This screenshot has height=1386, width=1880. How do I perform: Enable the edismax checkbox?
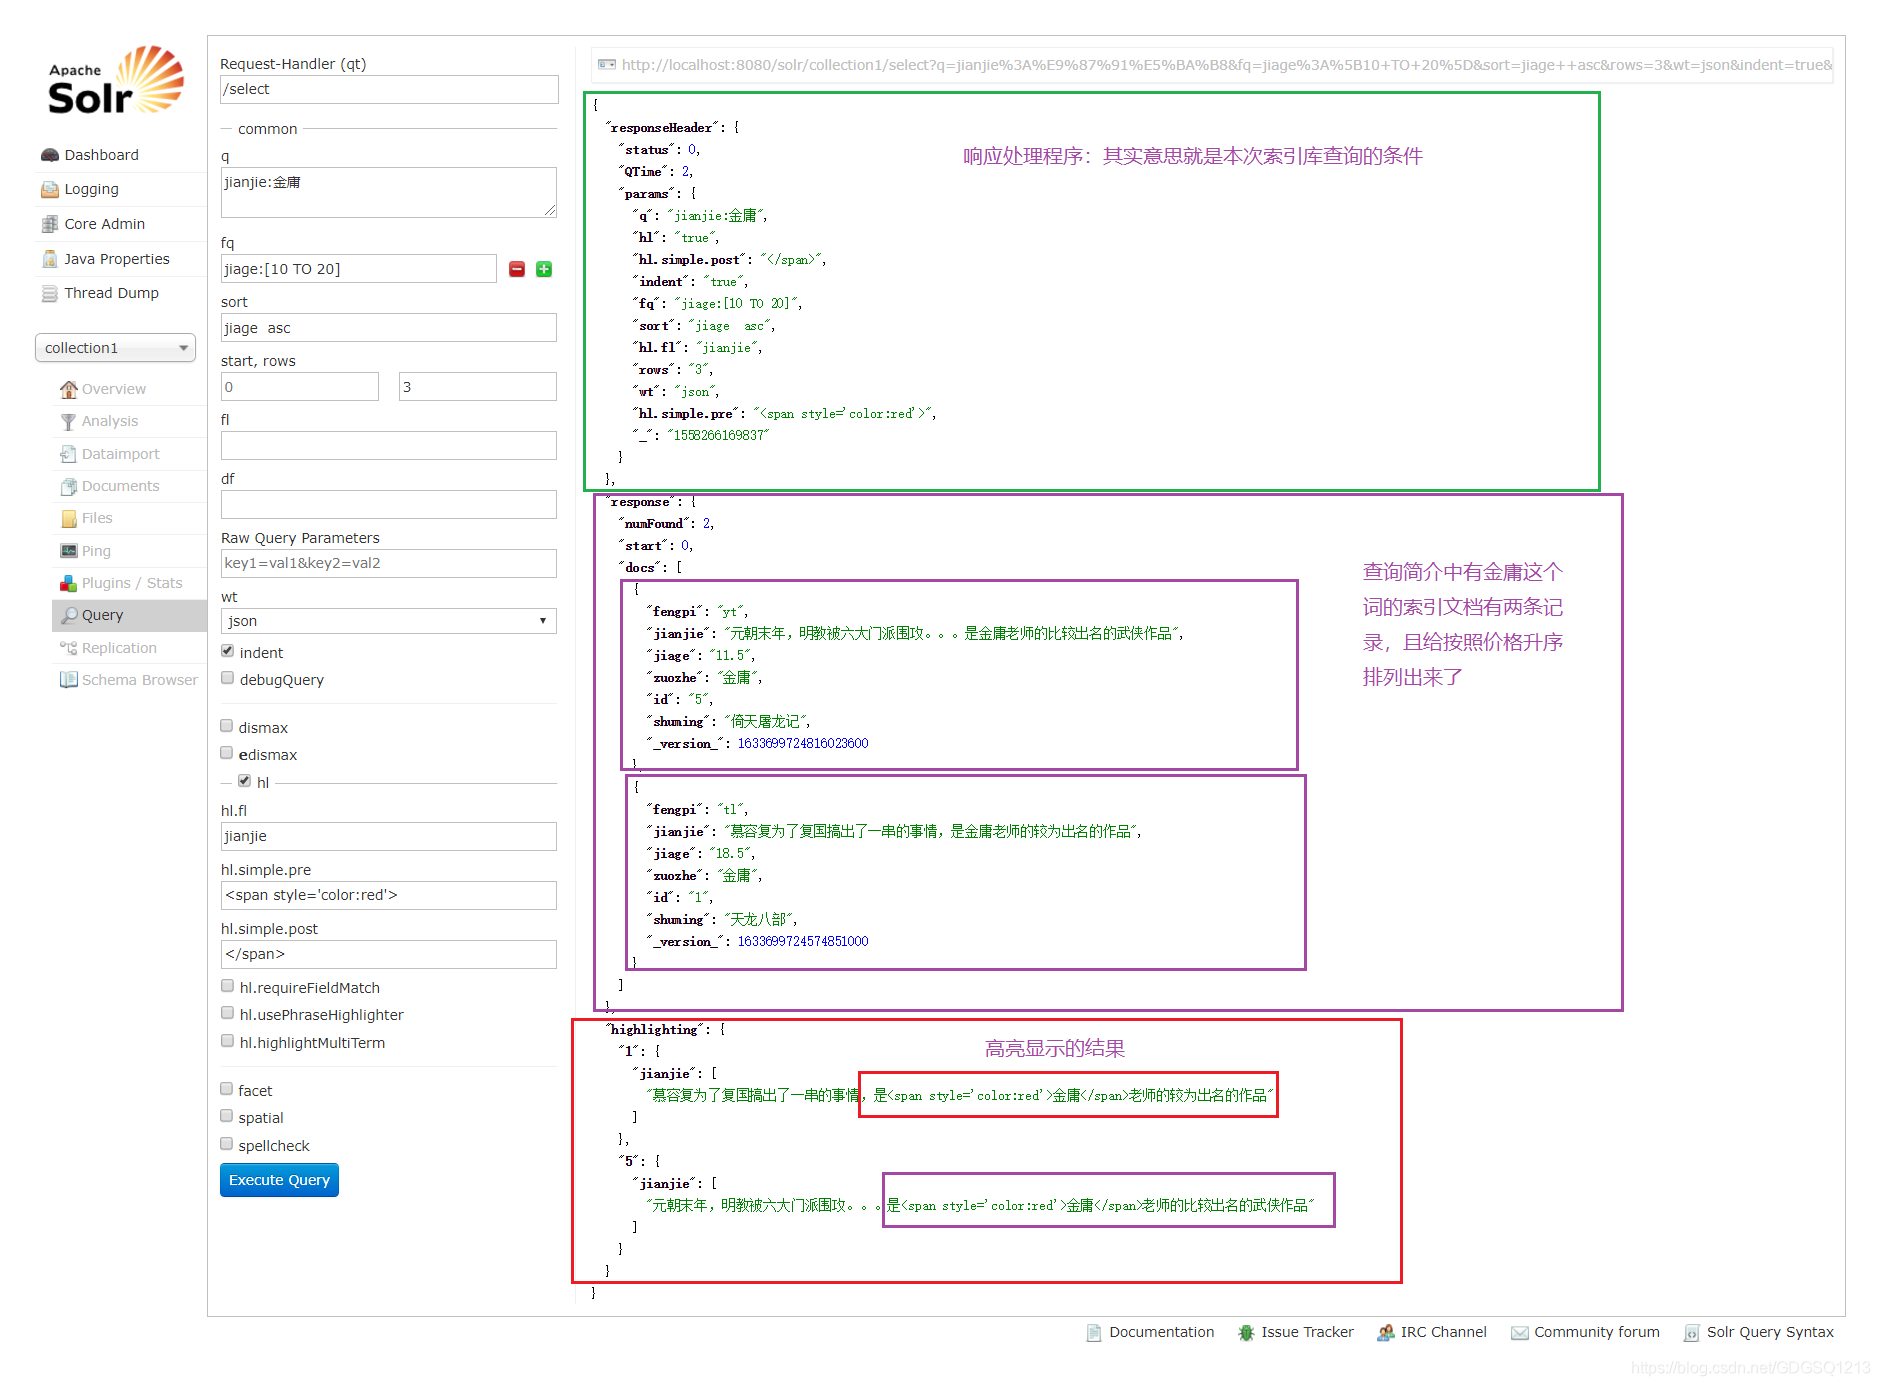tap(226, 753)
